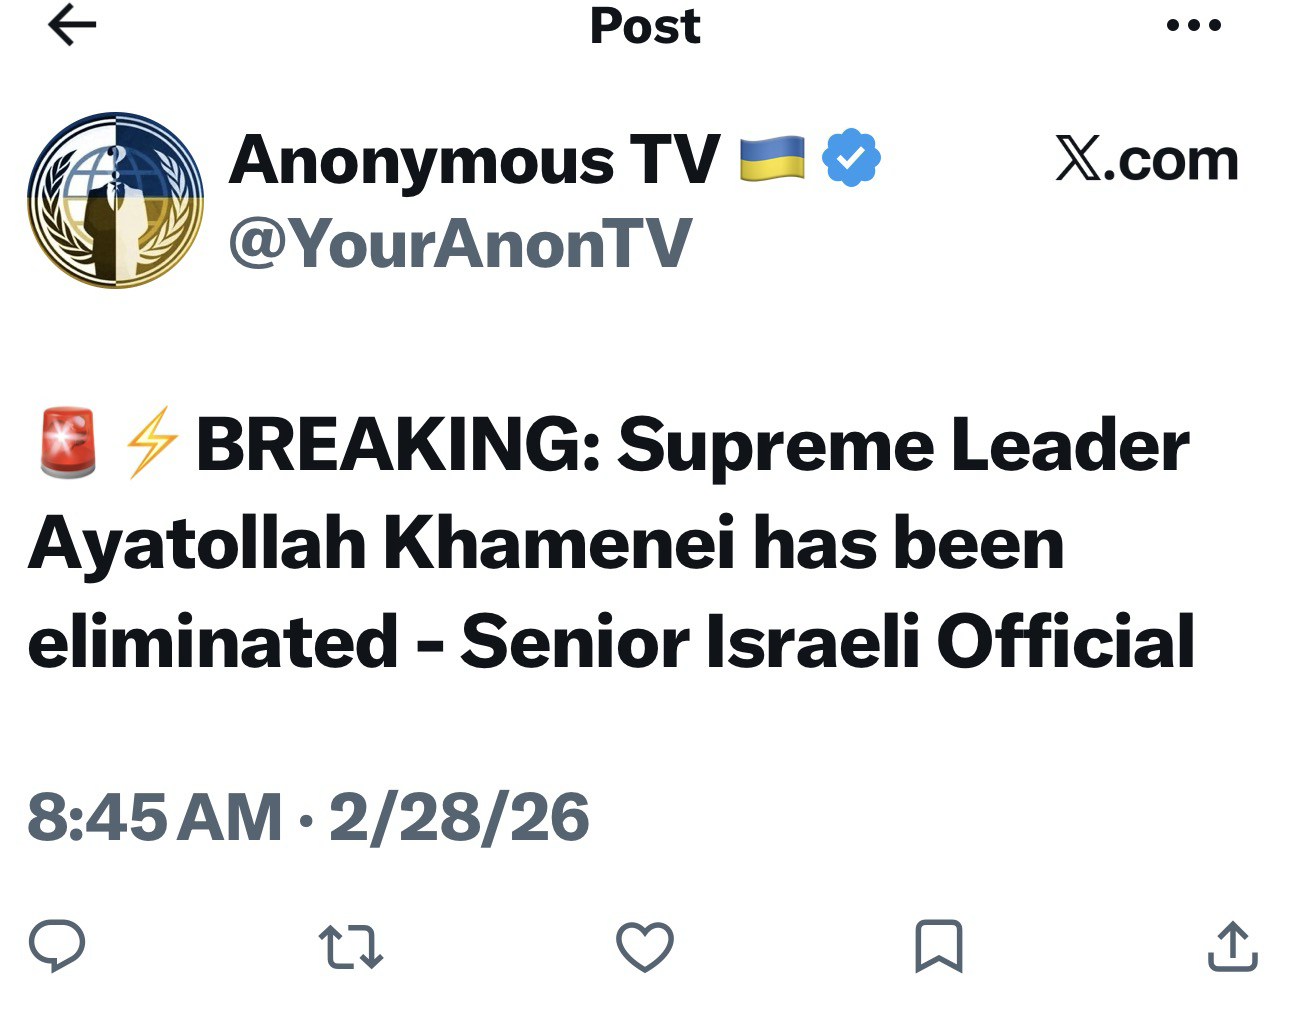Open the three-dot more options menu
Screen dimensions: 1290x1034
tap(1194, 26)
